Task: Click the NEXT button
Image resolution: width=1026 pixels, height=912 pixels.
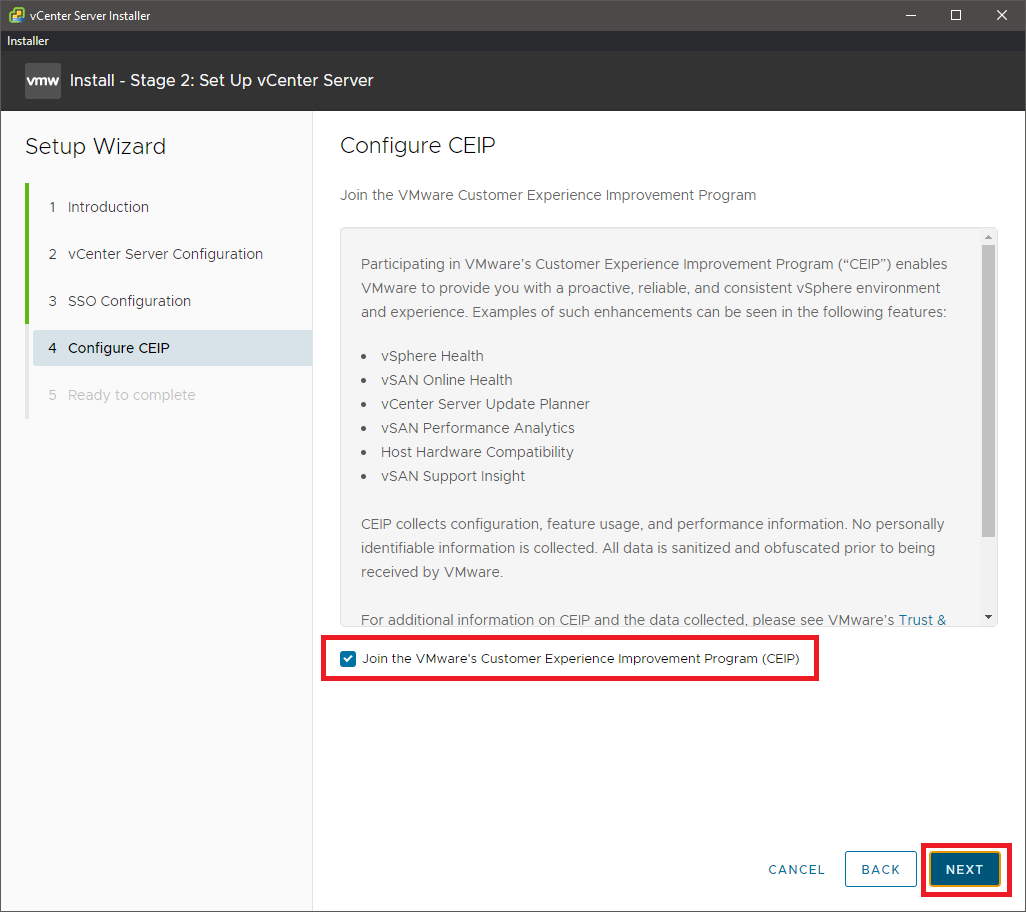Action: [965, 869]
